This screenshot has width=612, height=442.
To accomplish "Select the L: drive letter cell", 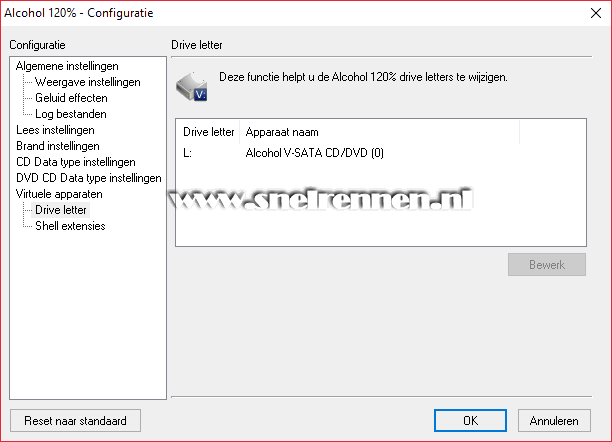I will [x=188, y=153].
